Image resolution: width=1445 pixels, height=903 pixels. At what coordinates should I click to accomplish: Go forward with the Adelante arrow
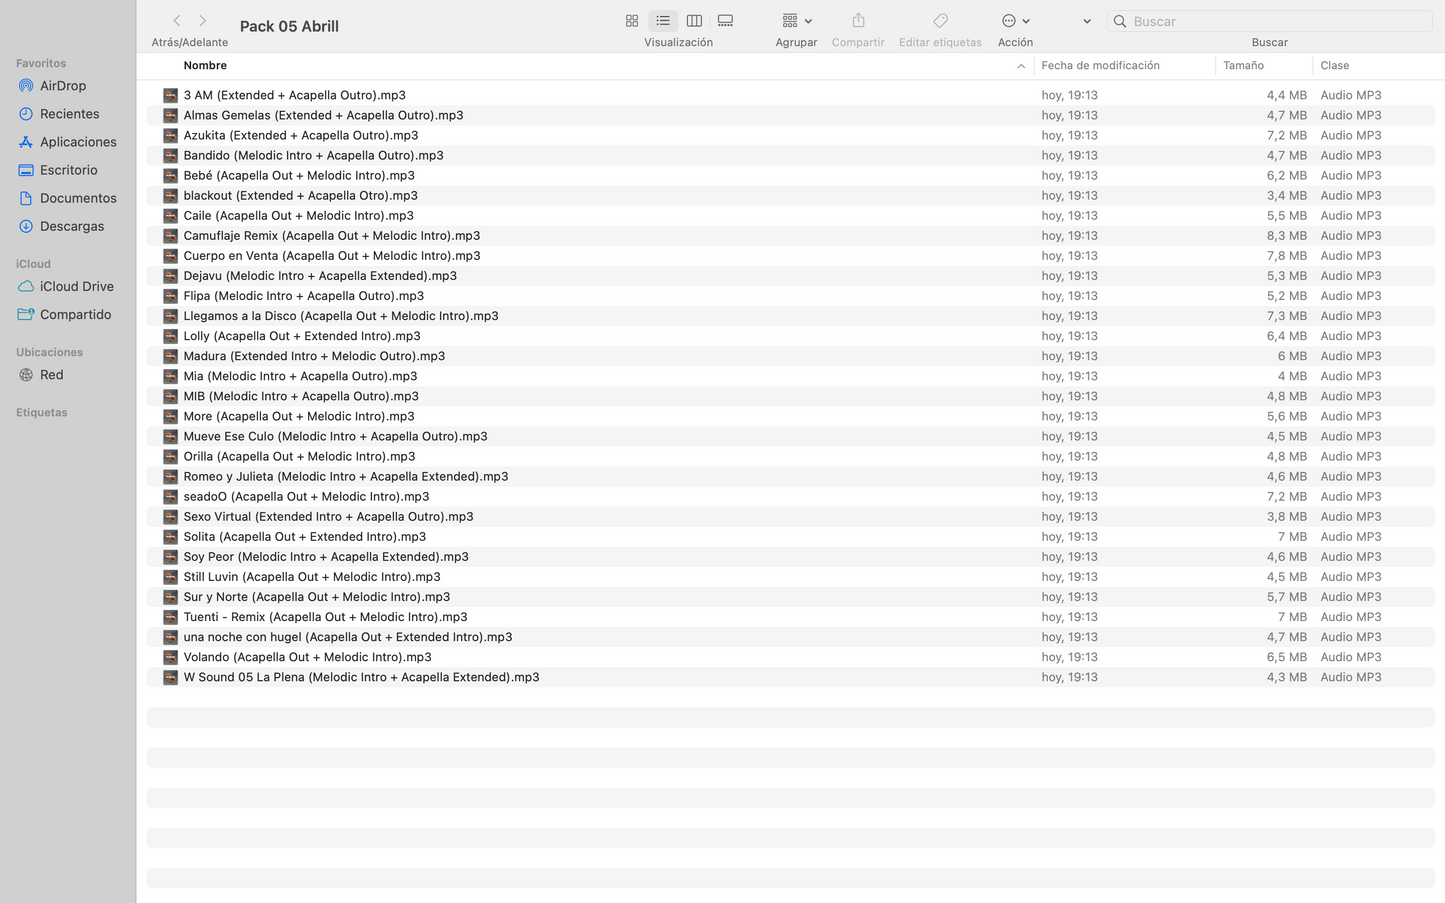(x=203, y=21)
